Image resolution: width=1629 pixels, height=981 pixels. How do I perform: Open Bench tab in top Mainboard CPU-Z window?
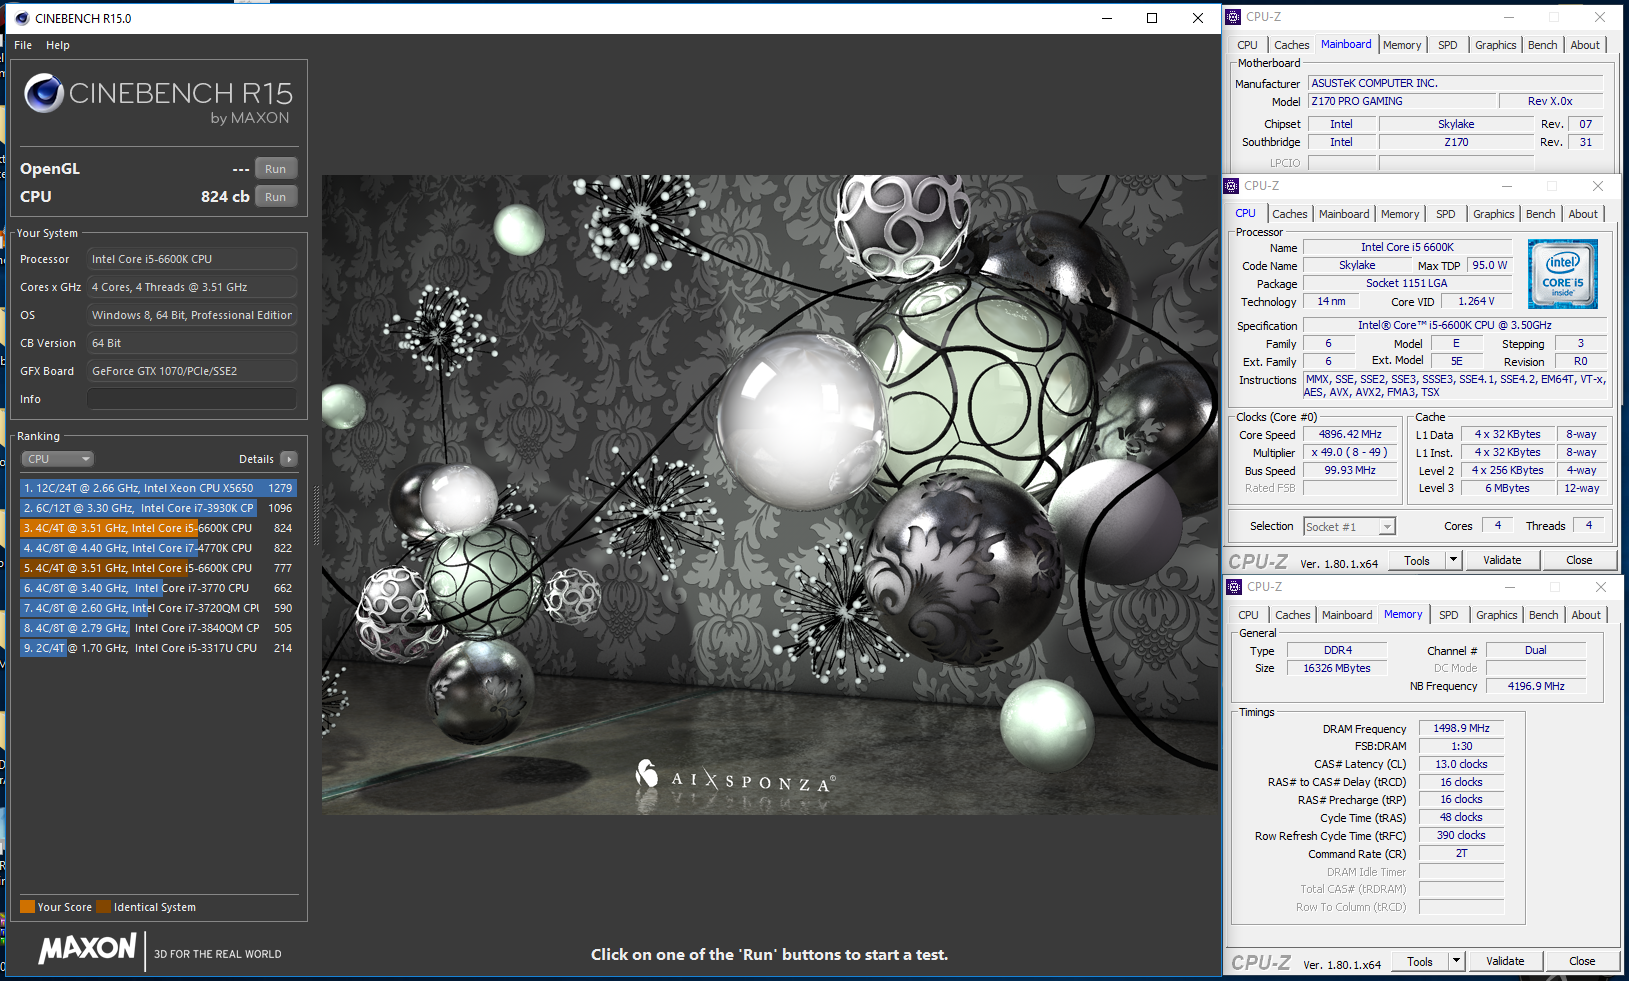pyautogui.click(x=1542, y=45)
